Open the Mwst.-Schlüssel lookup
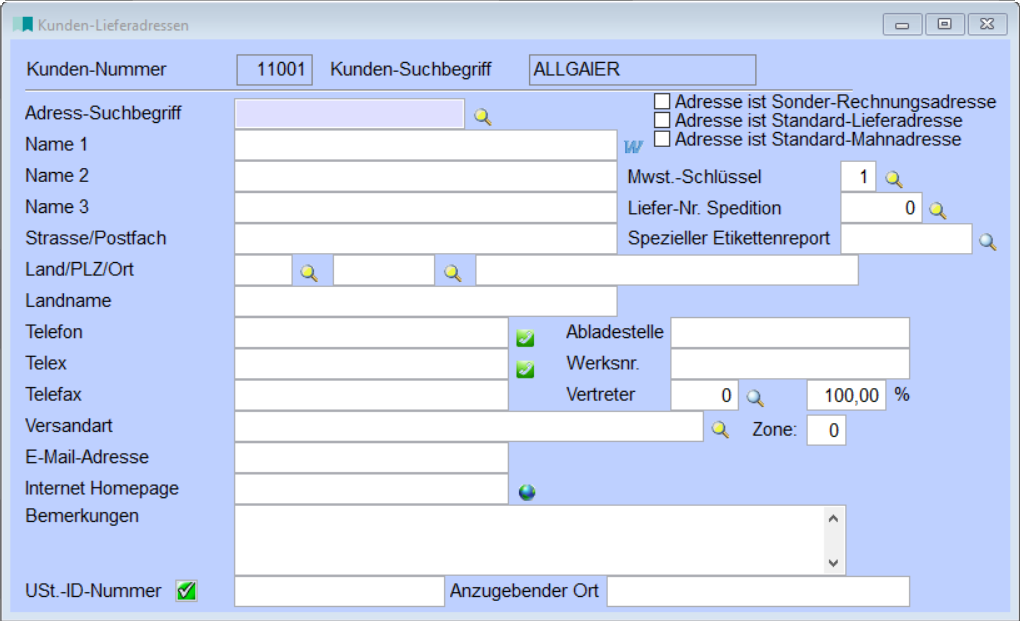1020x621 pixels. pyautogui.click(x=893, y=177)
